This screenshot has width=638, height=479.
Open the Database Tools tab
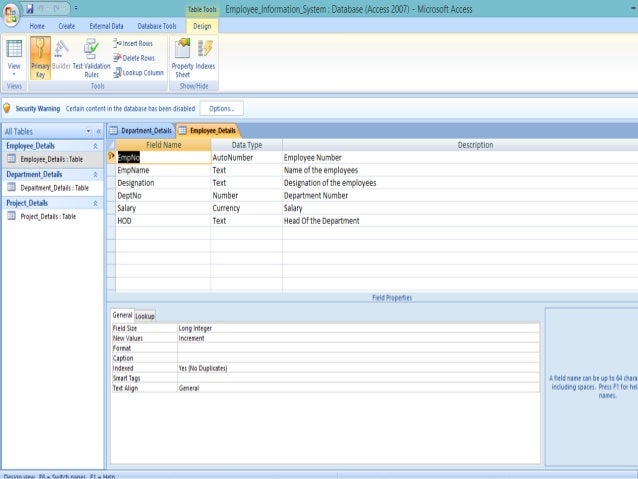157,26
